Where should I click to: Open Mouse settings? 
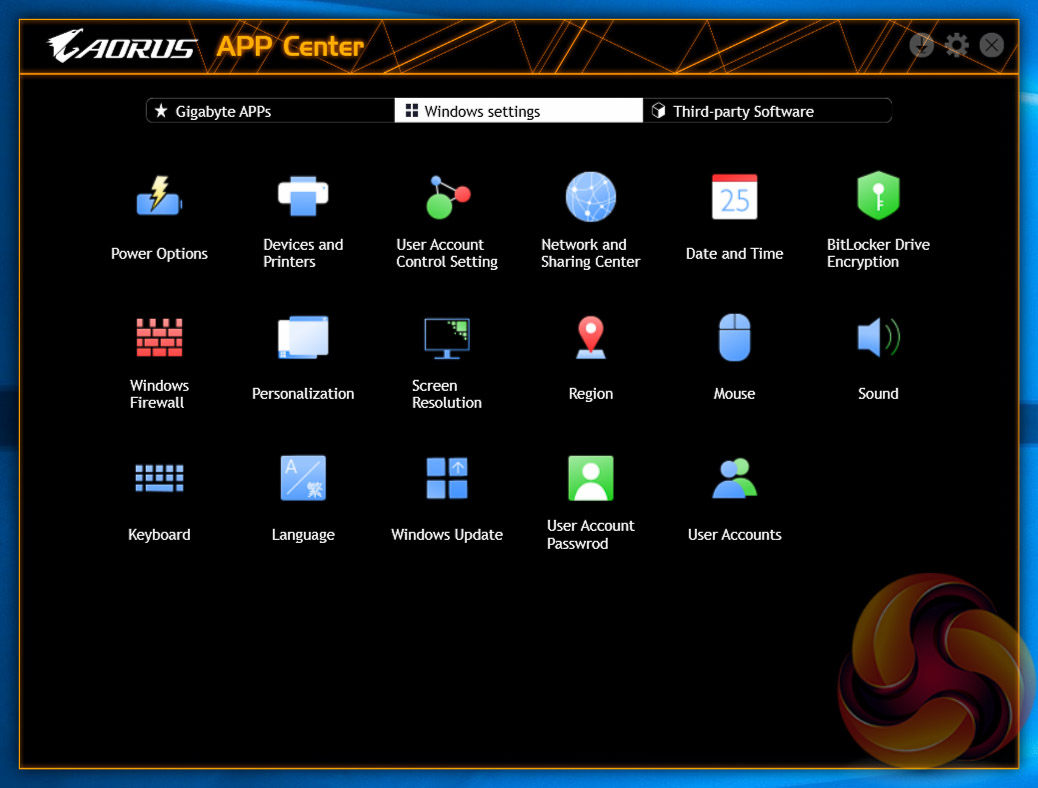(x=734, y=338)
